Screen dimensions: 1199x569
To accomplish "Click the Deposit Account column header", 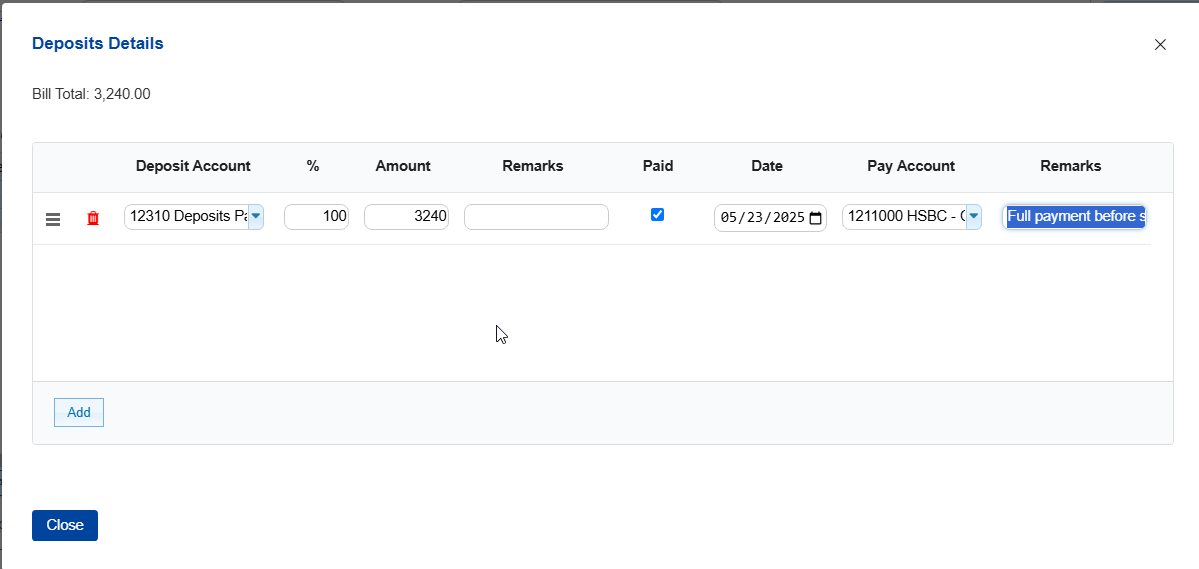I will (193, 166).
